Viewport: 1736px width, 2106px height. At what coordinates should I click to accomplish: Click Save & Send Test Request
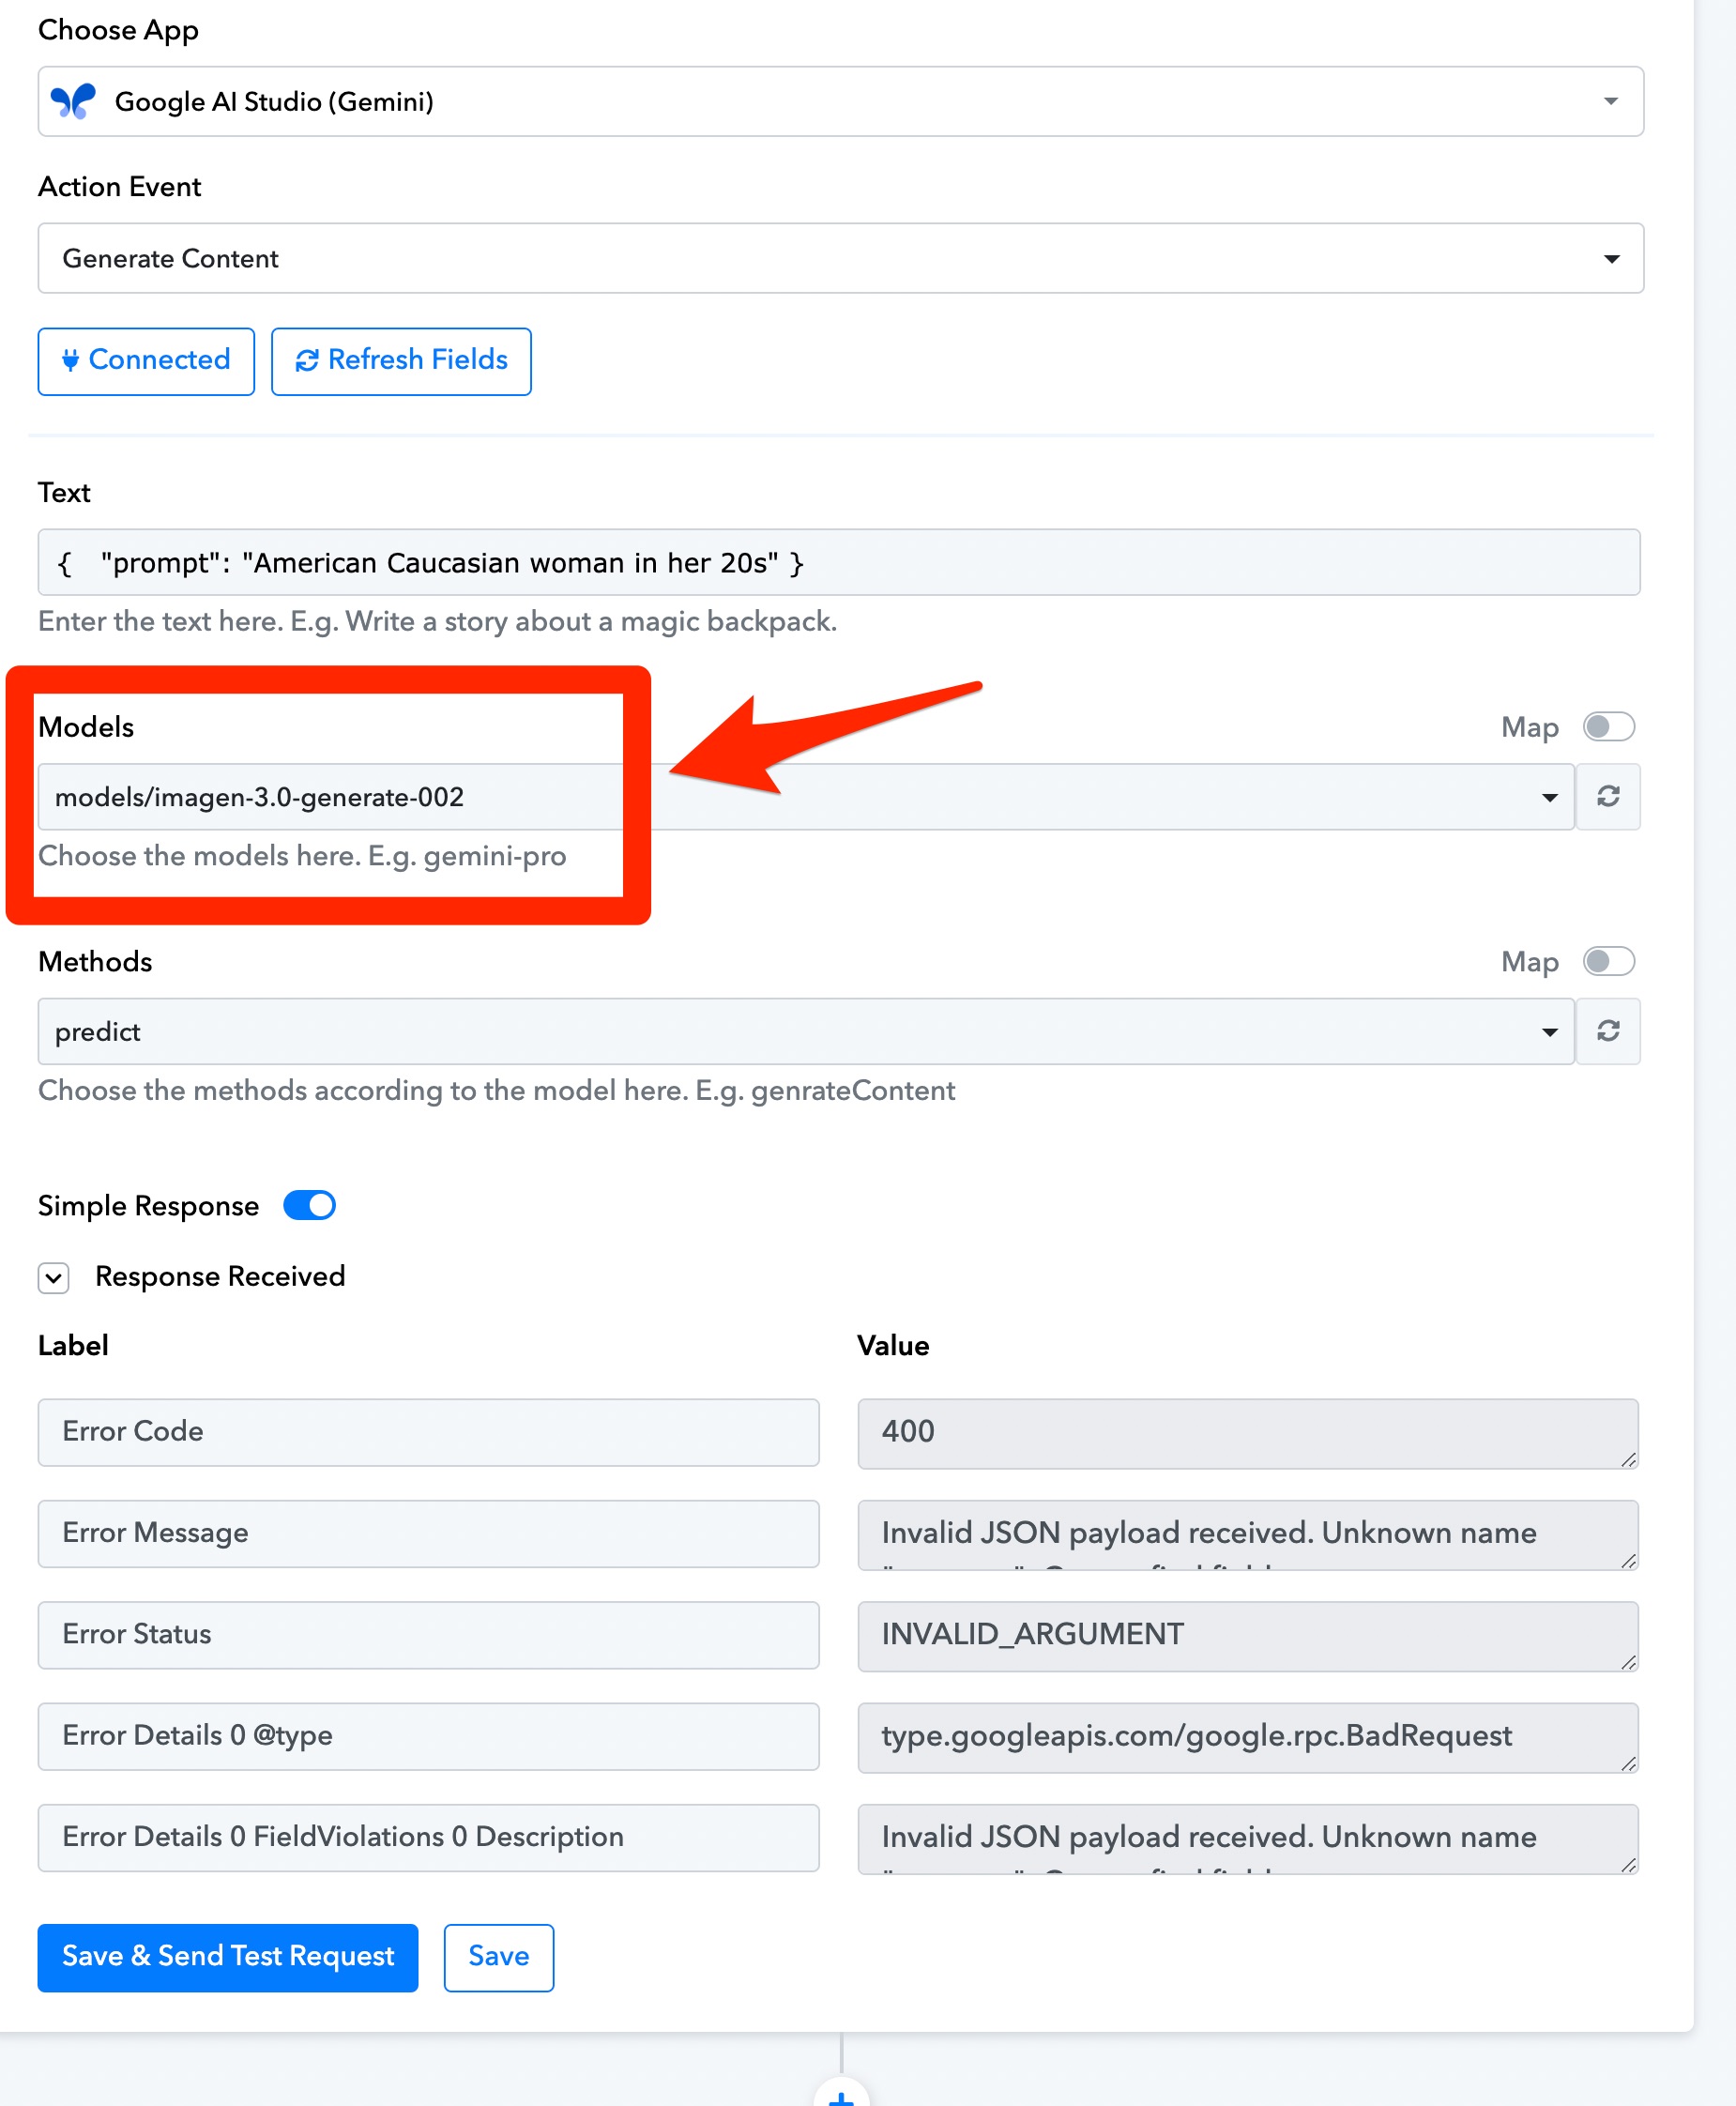tap(228, 1957)
